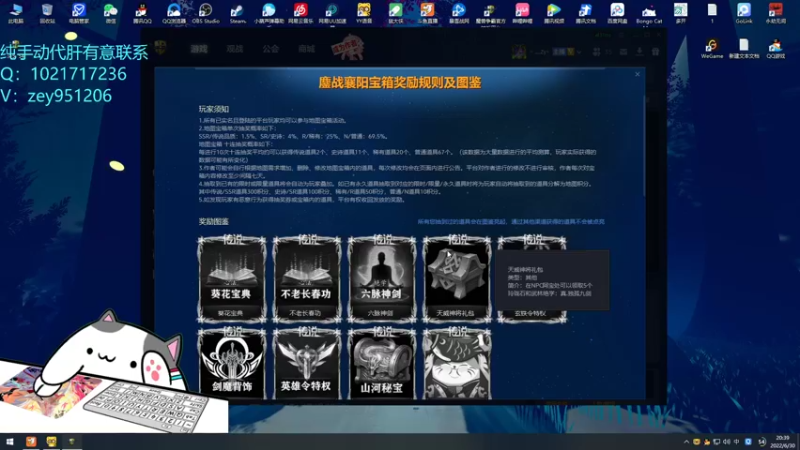Select the 天威神将礼包 chest card
Image resolution: width=800 pixels, height=450 pixels.
click(457, 279)
